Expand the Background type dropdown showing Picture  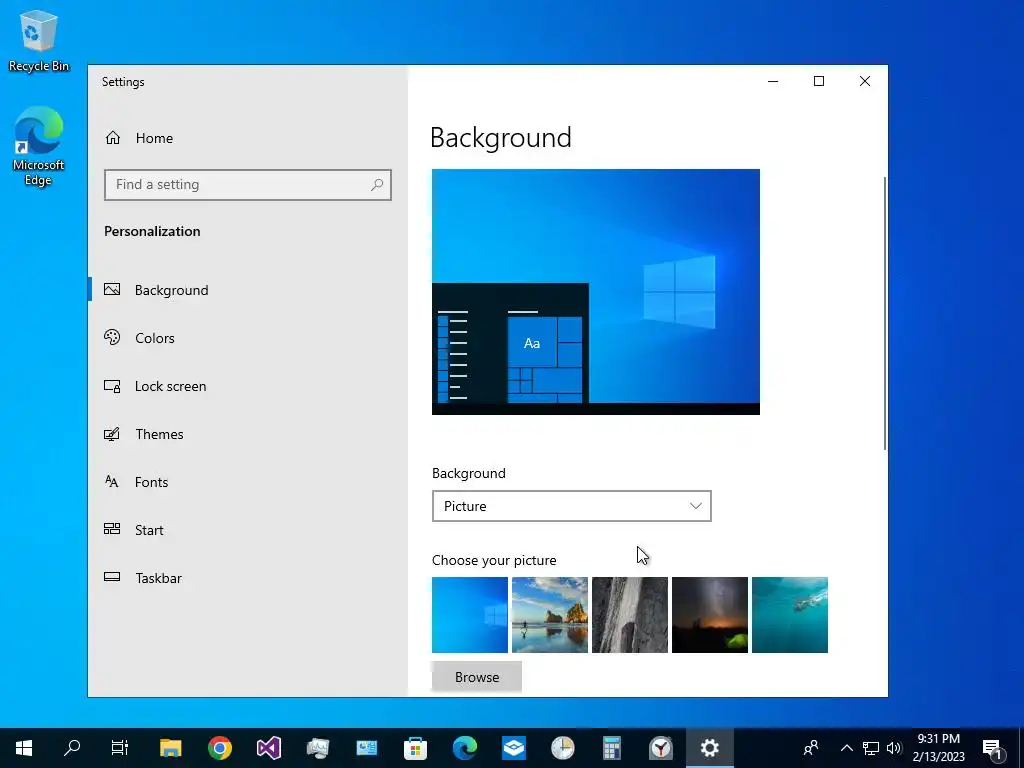pos(571,506)
